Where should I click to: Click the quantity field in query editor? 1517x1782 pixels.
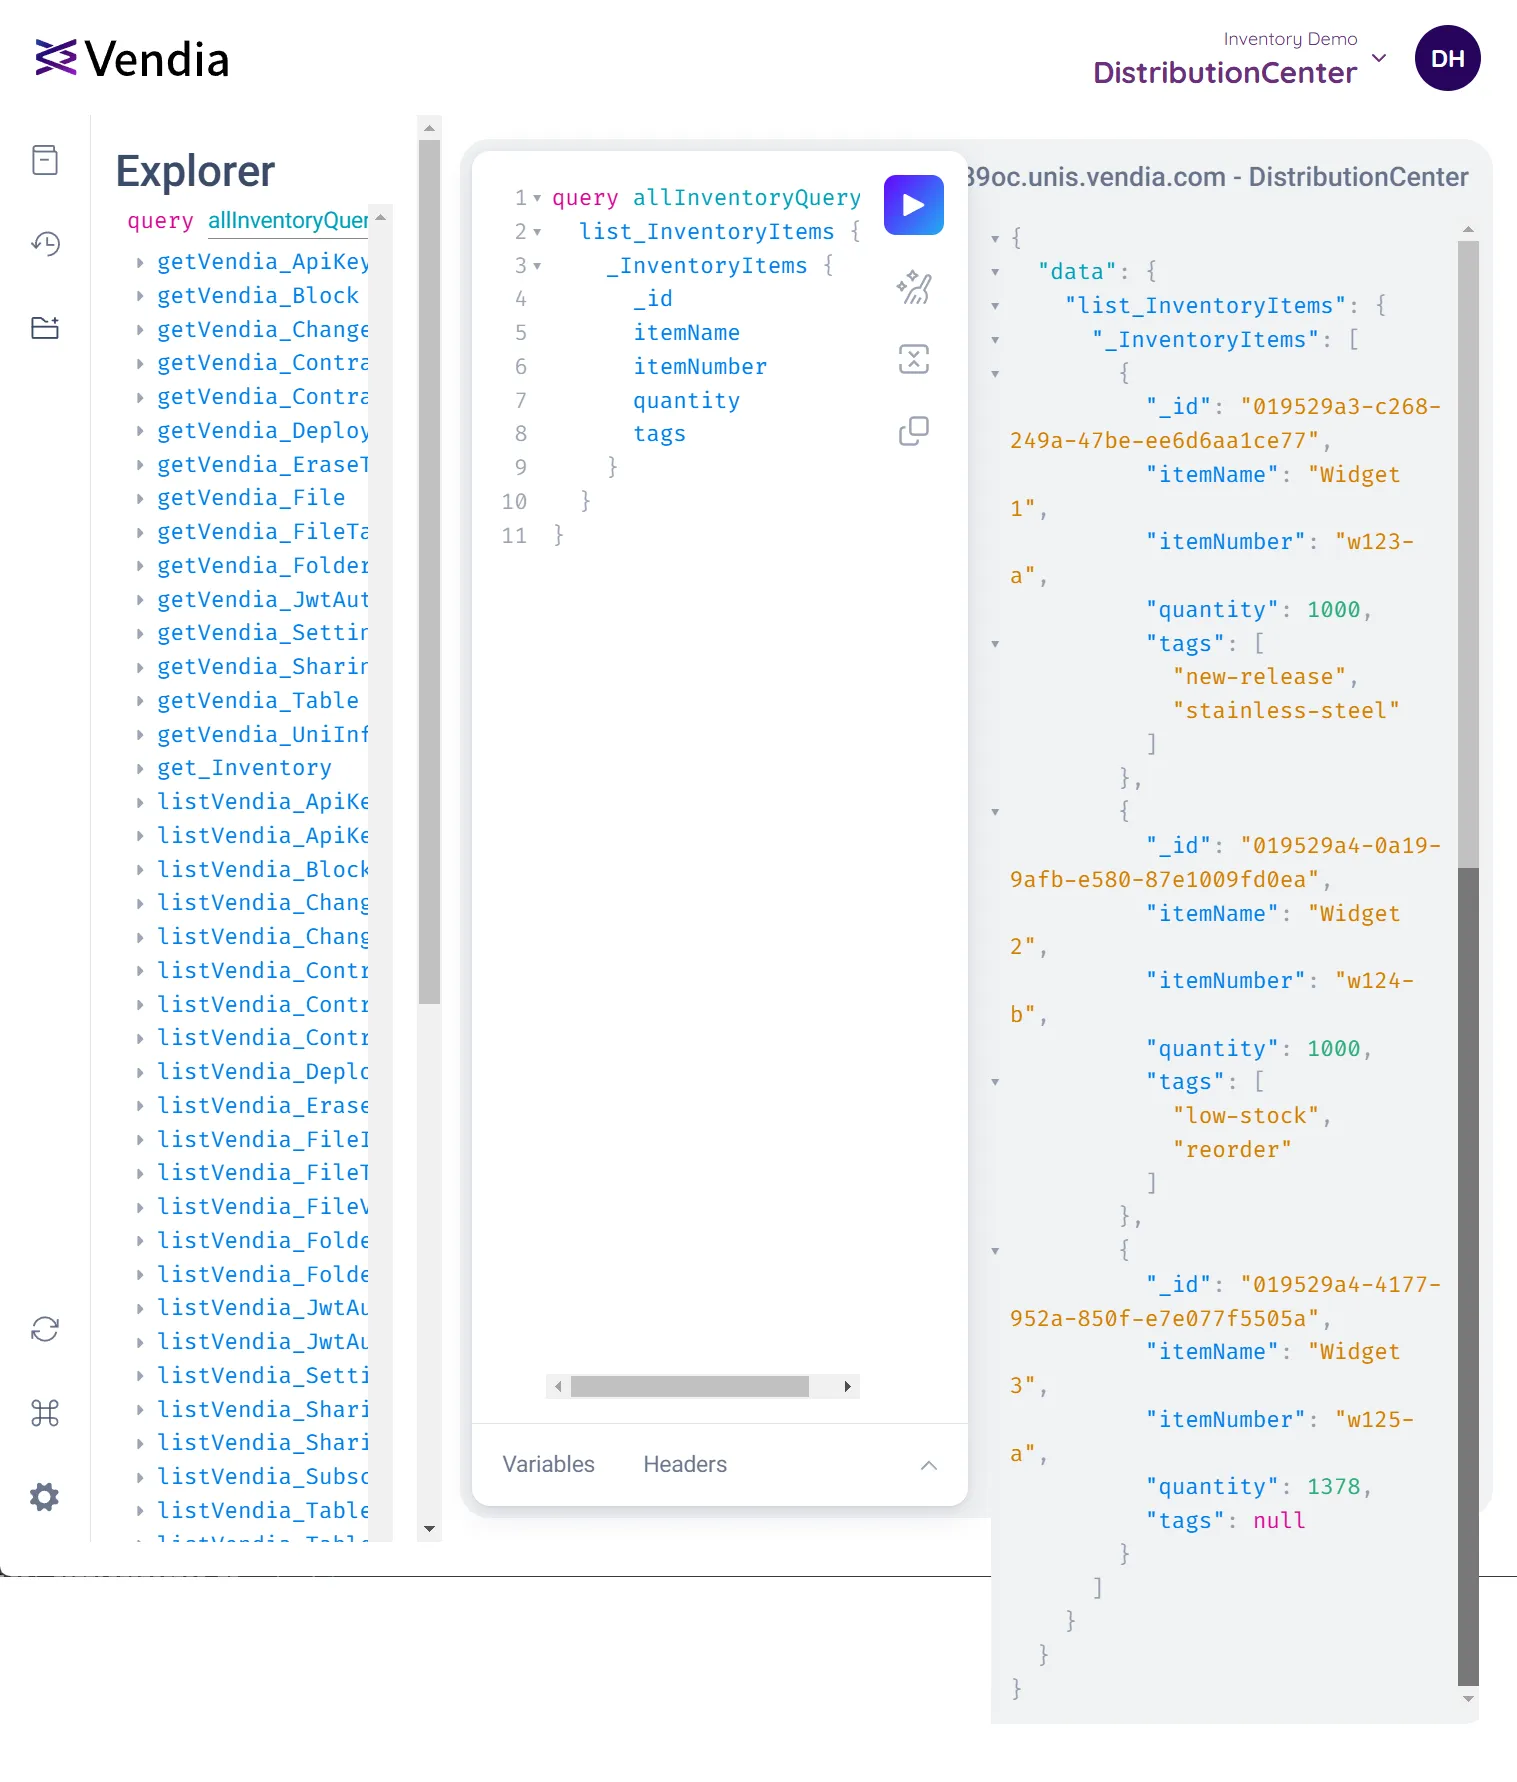coord(686,401)
